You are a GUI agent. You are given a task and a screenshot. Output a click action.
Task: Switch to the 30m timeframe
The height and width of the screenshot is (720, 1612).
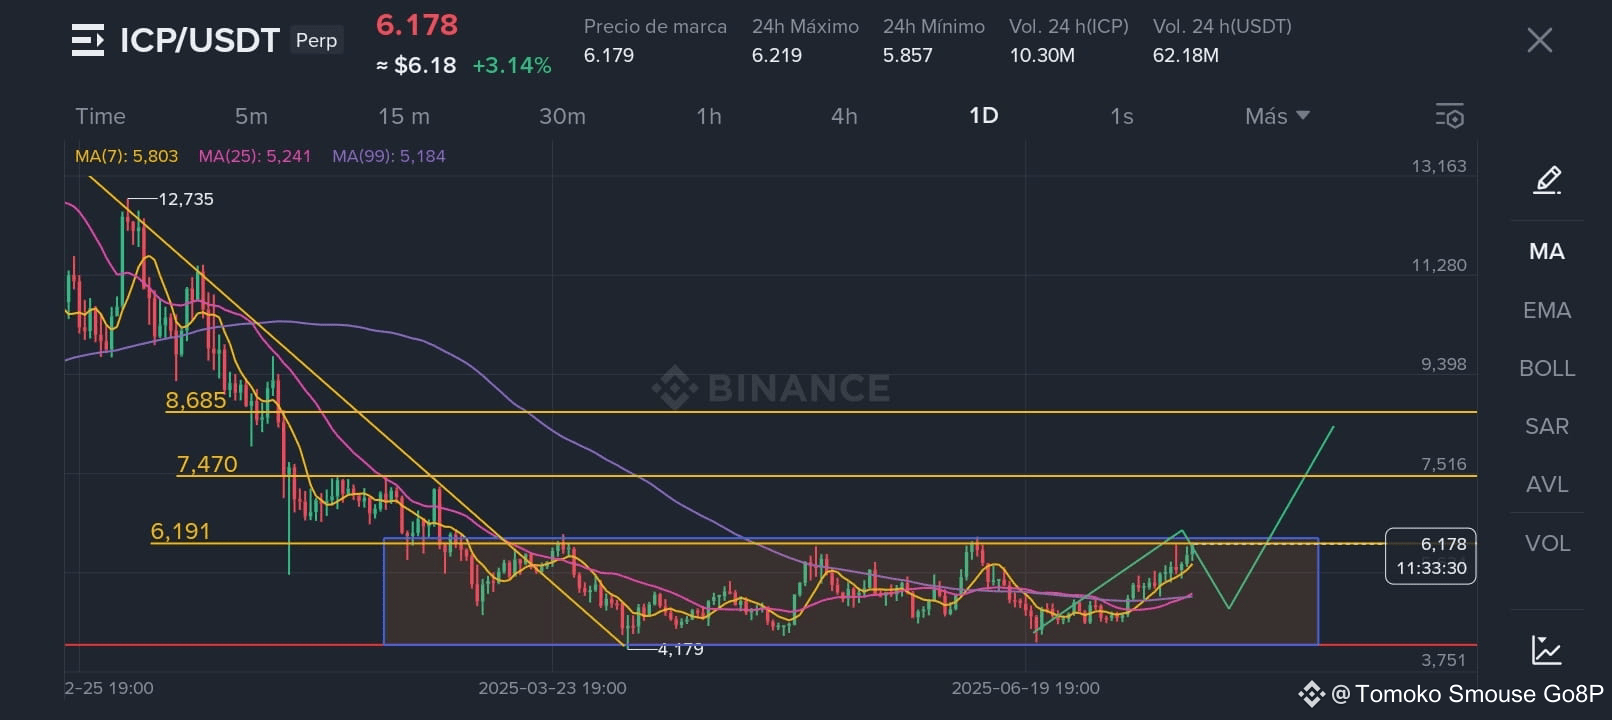tap(562, 116)
